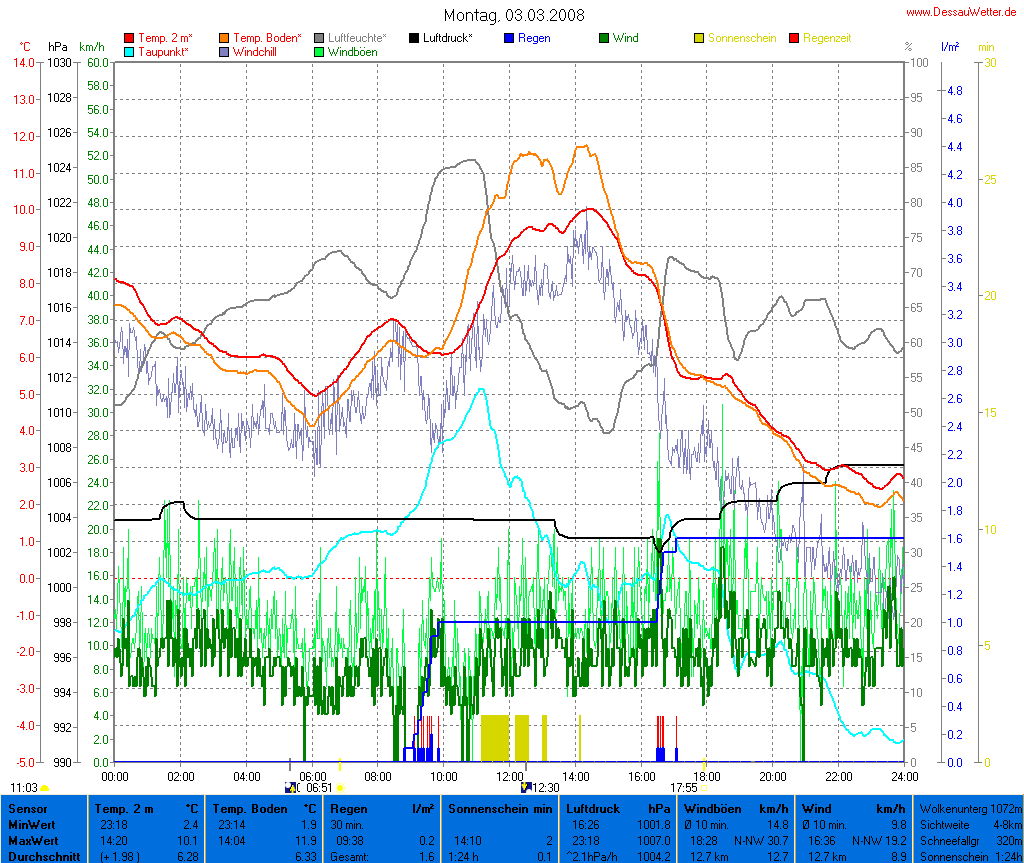Click the orange Temp. Boden legend square
This screenshot has width=1024, height=863.
pyautogui.click(x=224, y=38)
